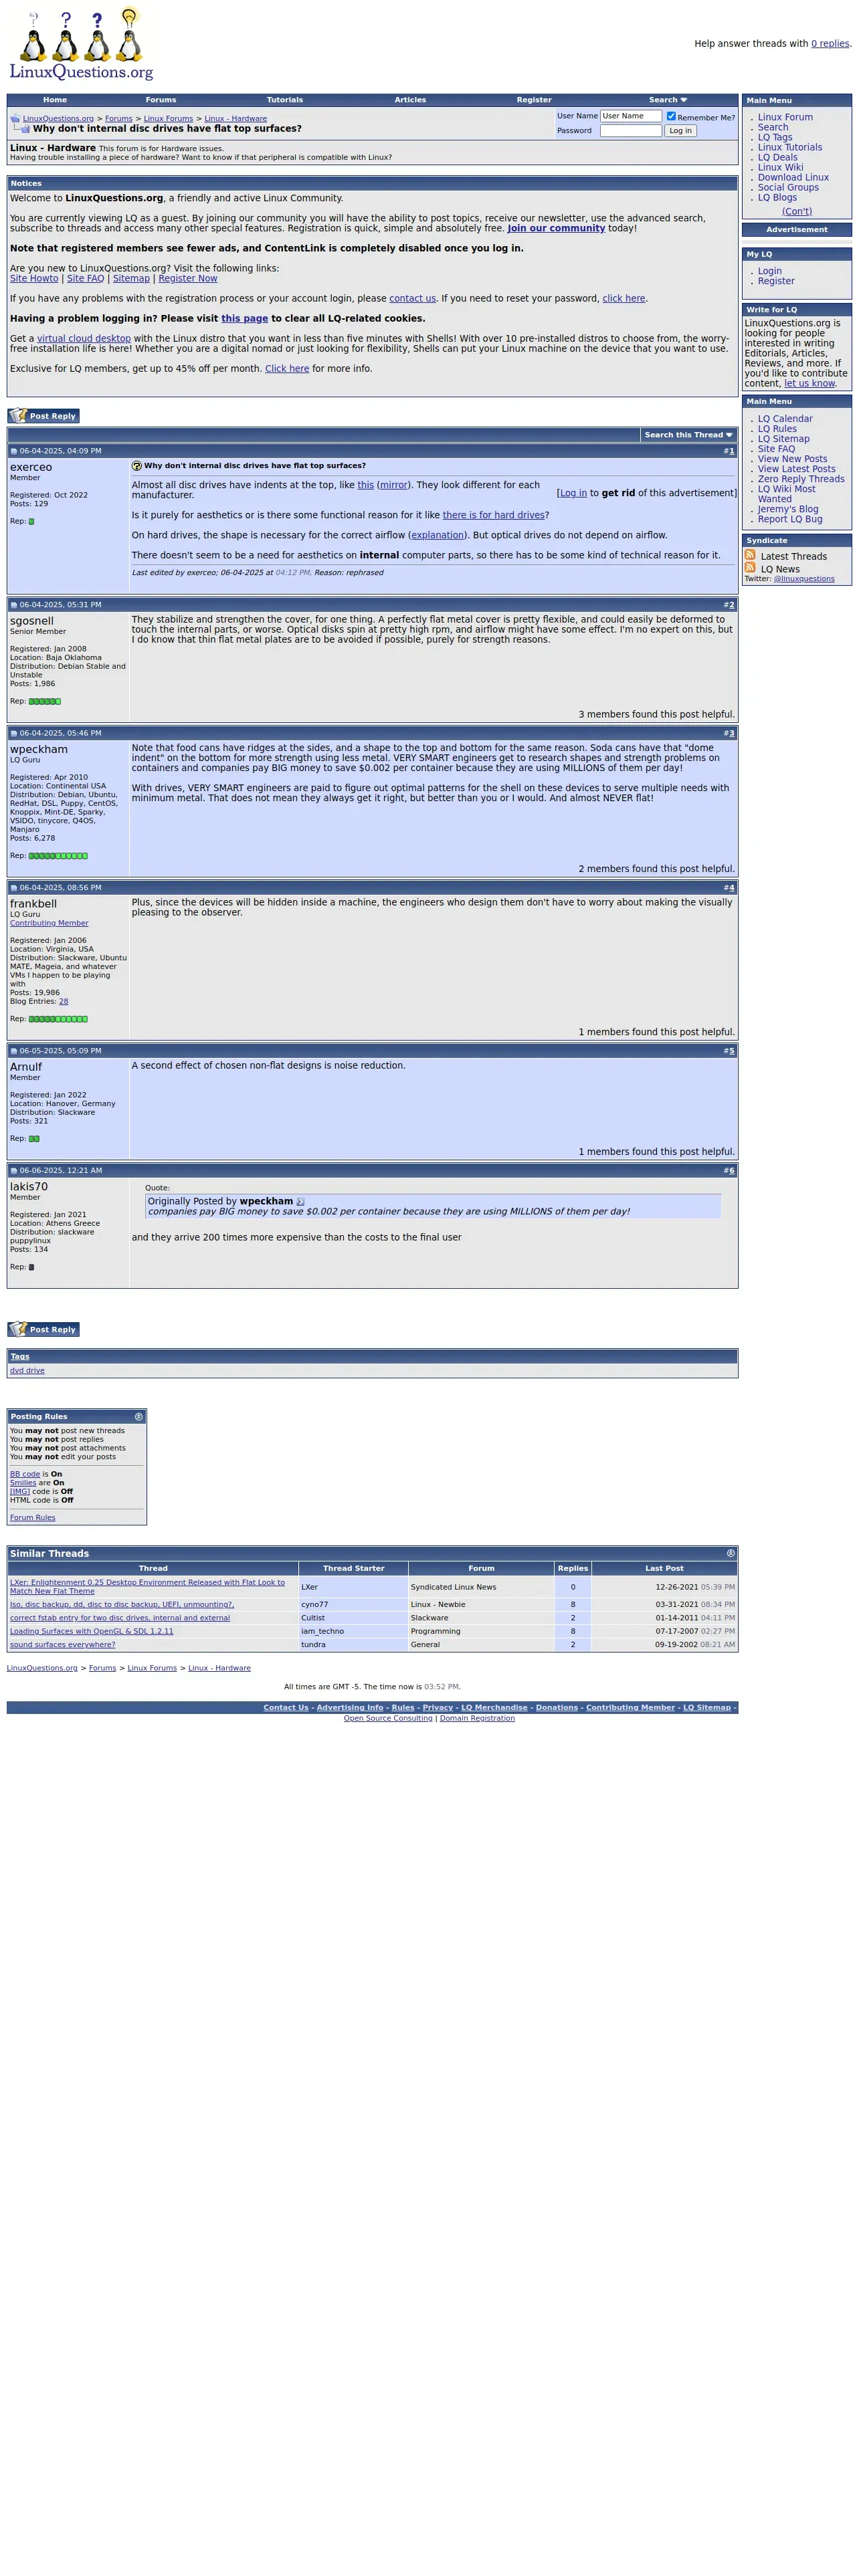Open the Articles menu item
The image size is (859, 2576).
[410, 100]
